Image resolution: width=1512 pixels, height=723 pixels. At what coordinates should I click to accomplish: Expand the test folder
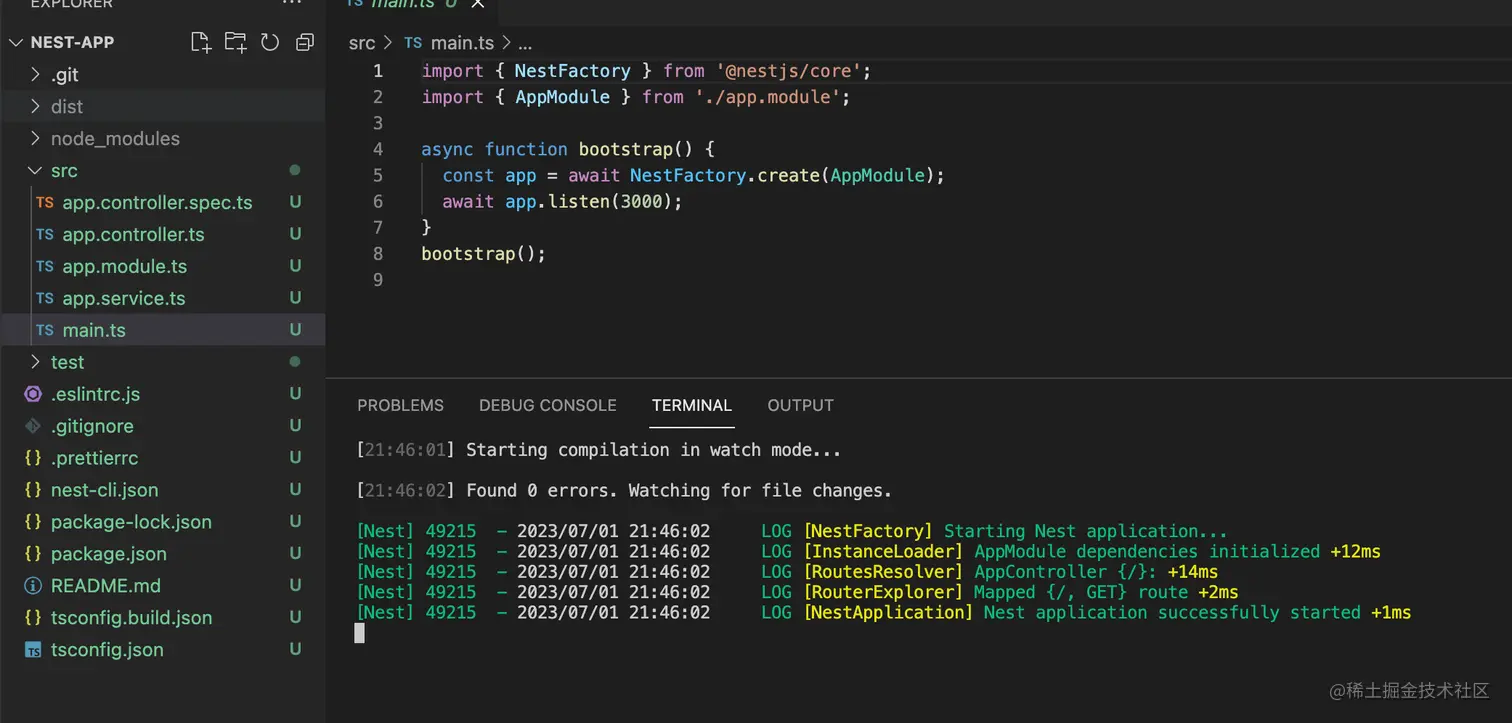click(162, 362)
